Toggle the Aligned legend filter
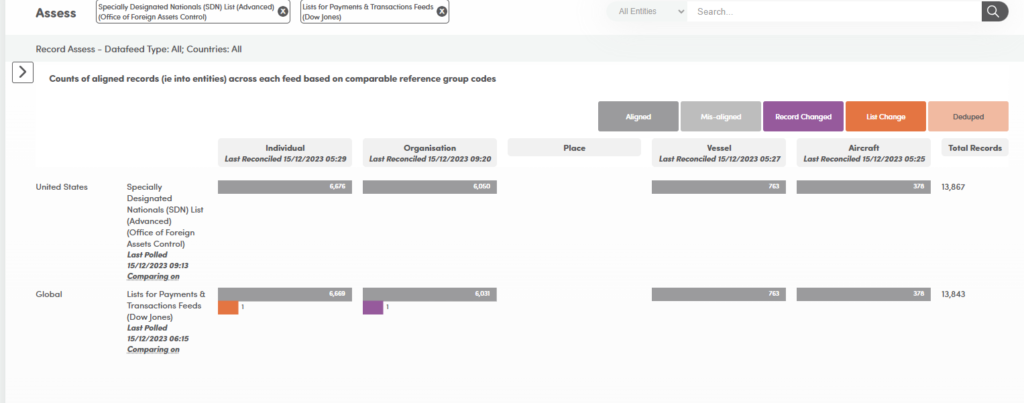This screenshot has height=403, width=1024. click(638, 117)
